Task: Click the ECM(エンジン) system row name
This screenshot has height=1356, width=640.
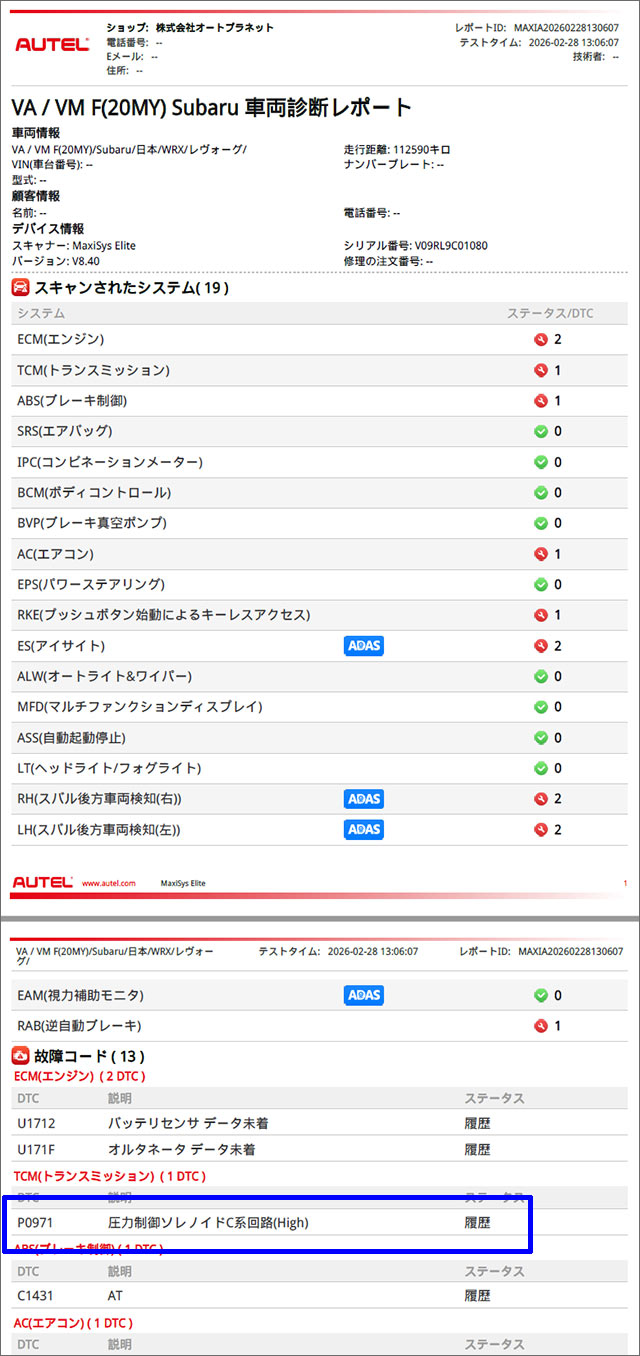Action: click(x=61, y=339)
